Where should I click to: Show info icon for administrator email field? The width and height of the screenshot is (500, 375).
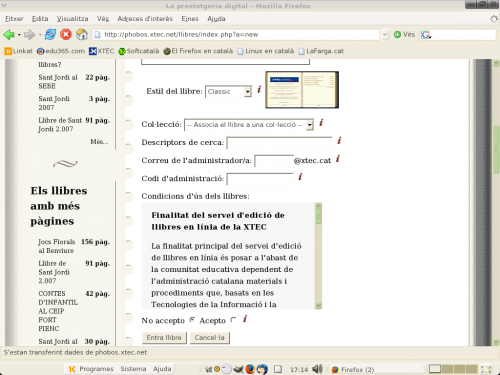338,159
